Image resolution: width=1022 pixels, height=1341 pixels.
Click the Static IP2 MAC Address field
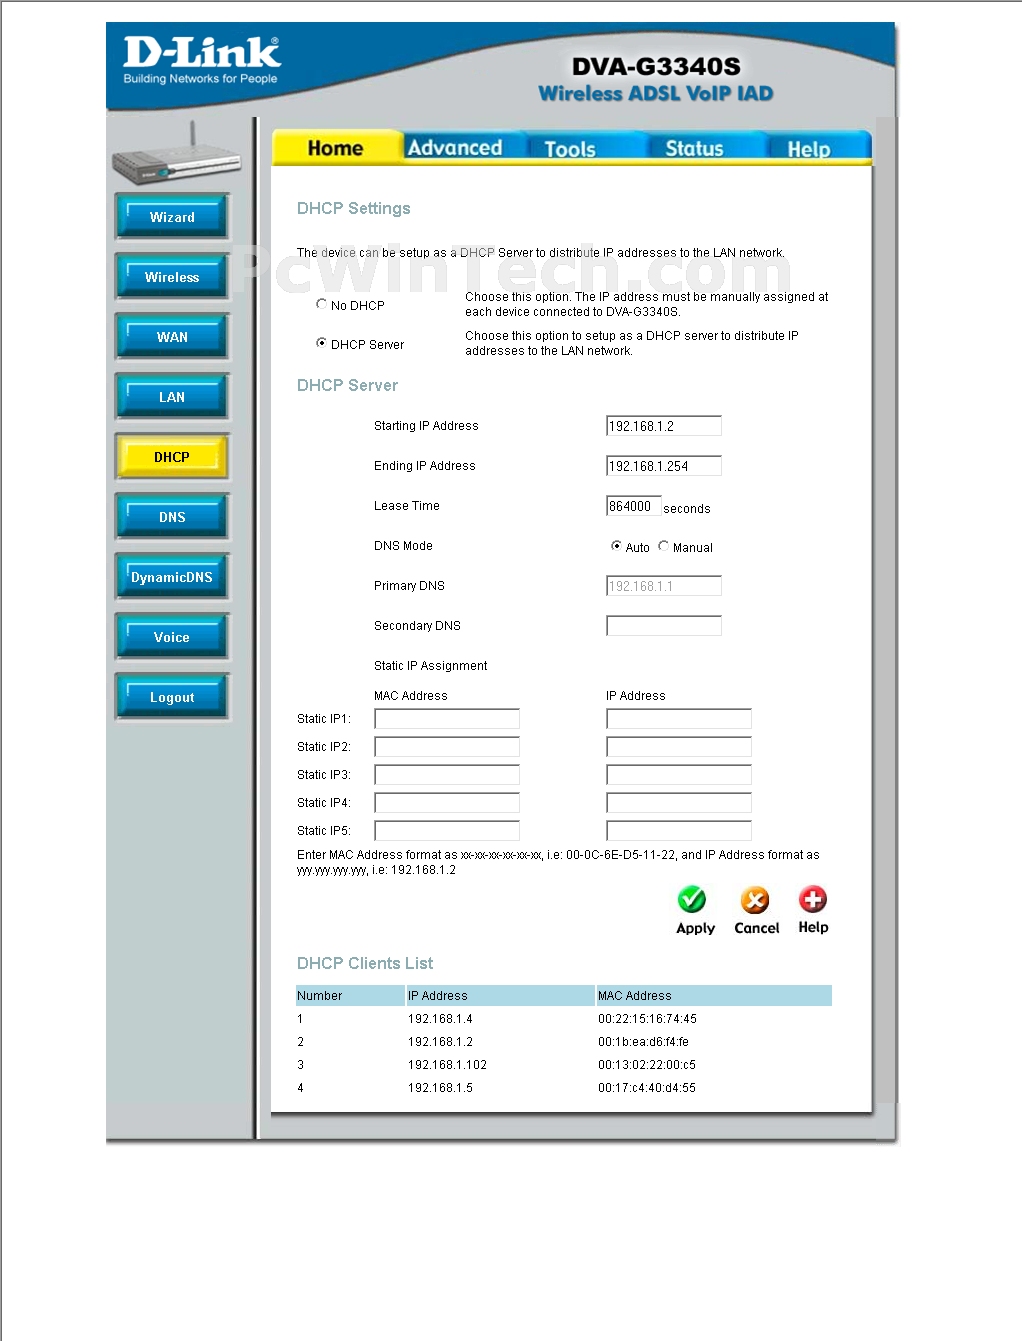[x=447, y=747]
